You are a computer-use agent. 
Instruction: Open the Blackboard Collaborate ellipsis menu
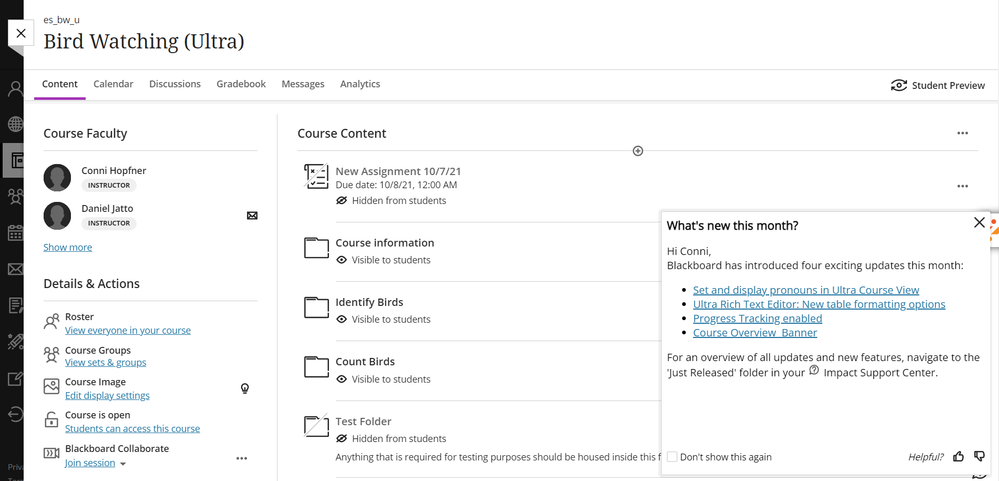click(241, 458)
